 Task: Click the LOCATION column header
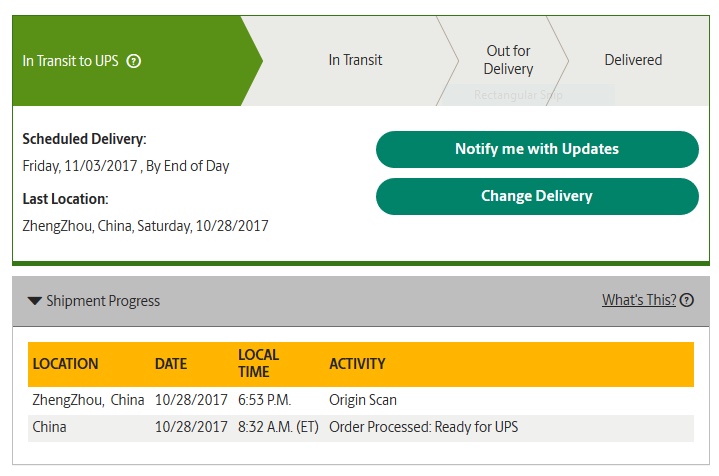click(x=66, y=364)
